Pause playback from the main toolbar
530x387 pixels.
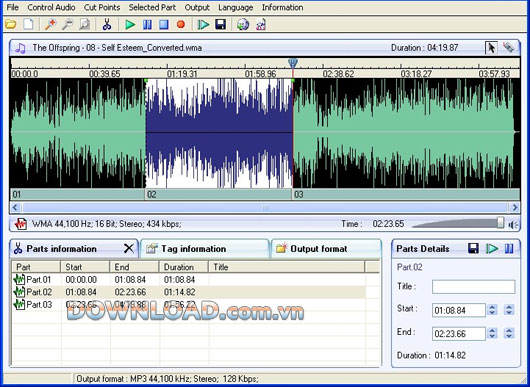(147, 24)
